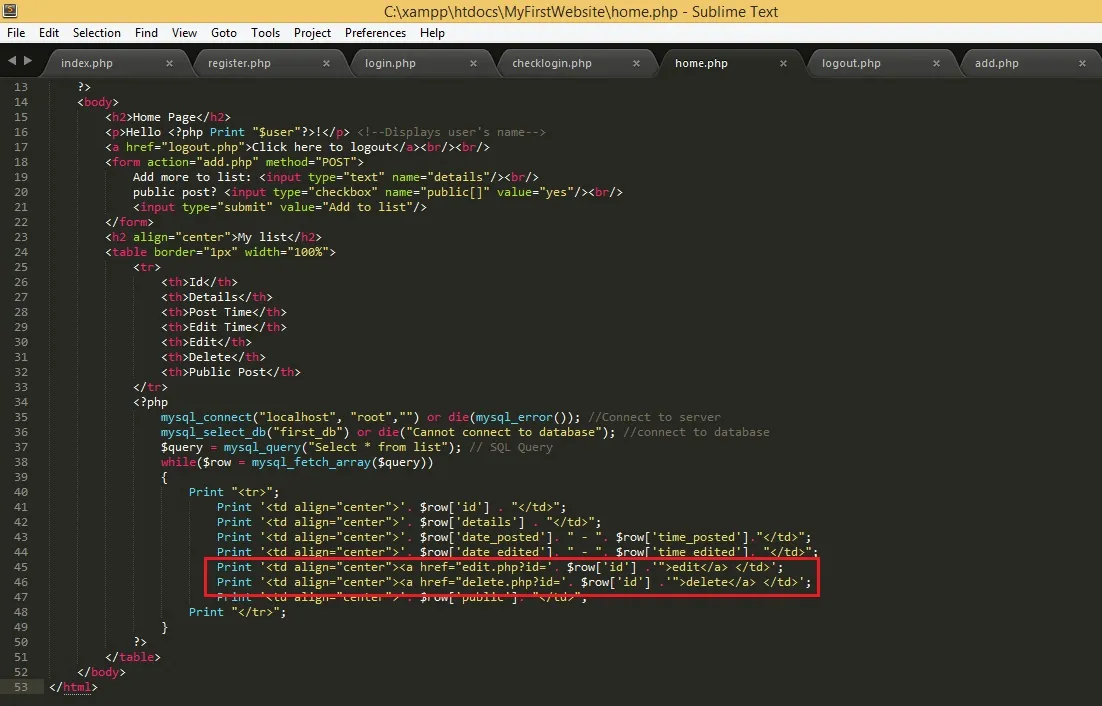Click the '//Connect to server' comment

(x=654, y=417)
